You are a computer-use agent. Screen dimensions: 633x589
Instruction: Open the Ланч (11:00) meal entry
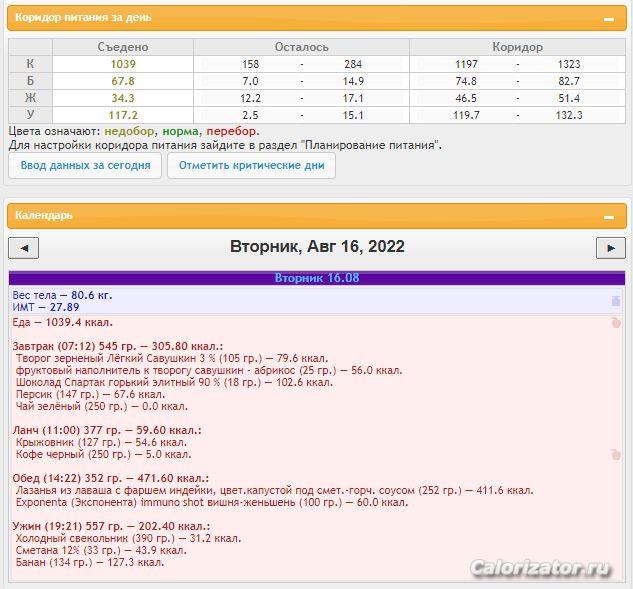click(106, 430)
